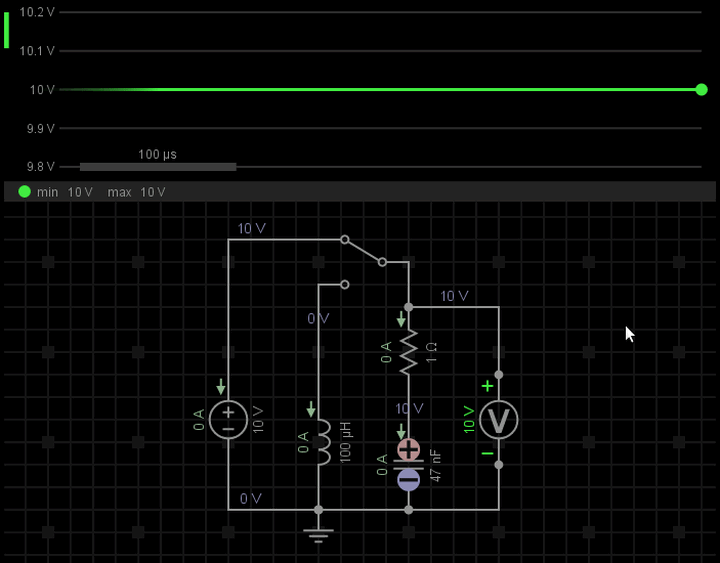720x563 pixels.
Task: Click the 10 V voltage source symbol
Action: [228, 419]
